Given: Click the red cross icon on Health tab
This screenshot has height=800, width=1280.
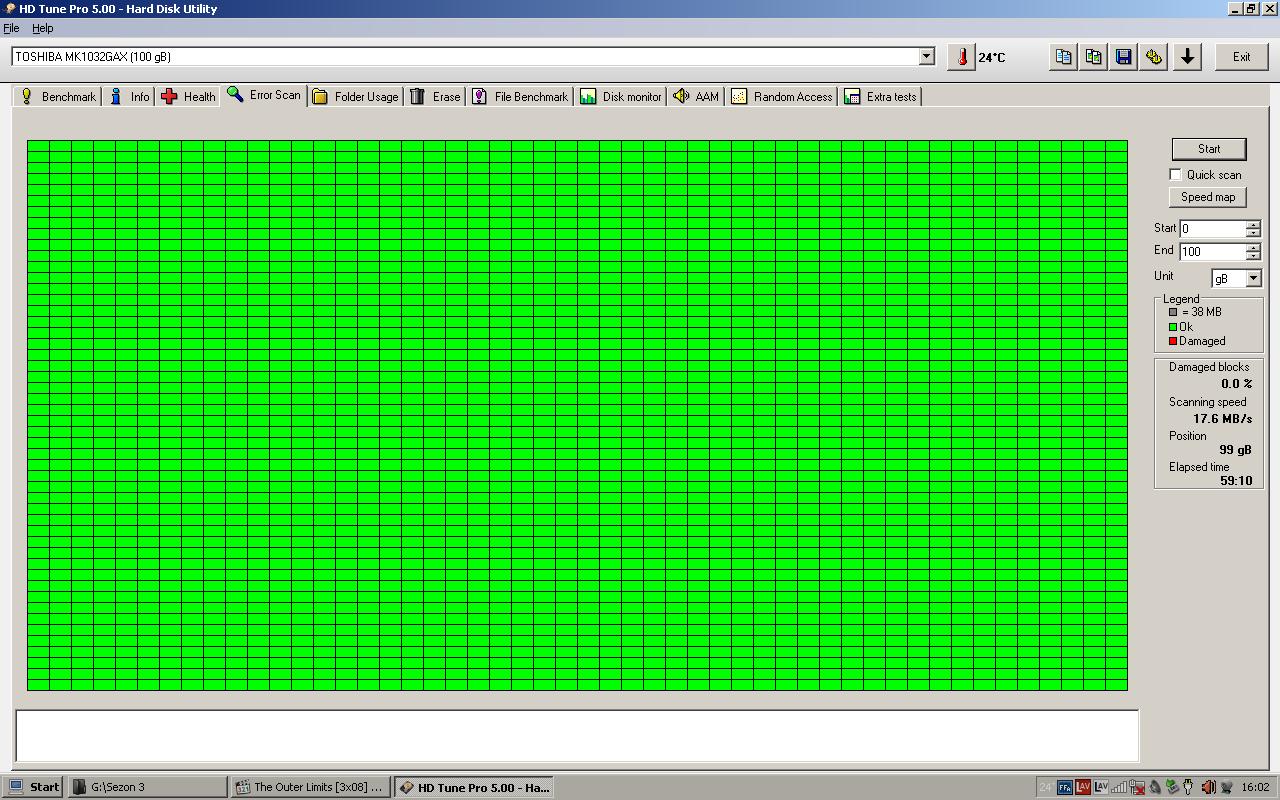Looking at the screenshot, I should coord(169,96).
